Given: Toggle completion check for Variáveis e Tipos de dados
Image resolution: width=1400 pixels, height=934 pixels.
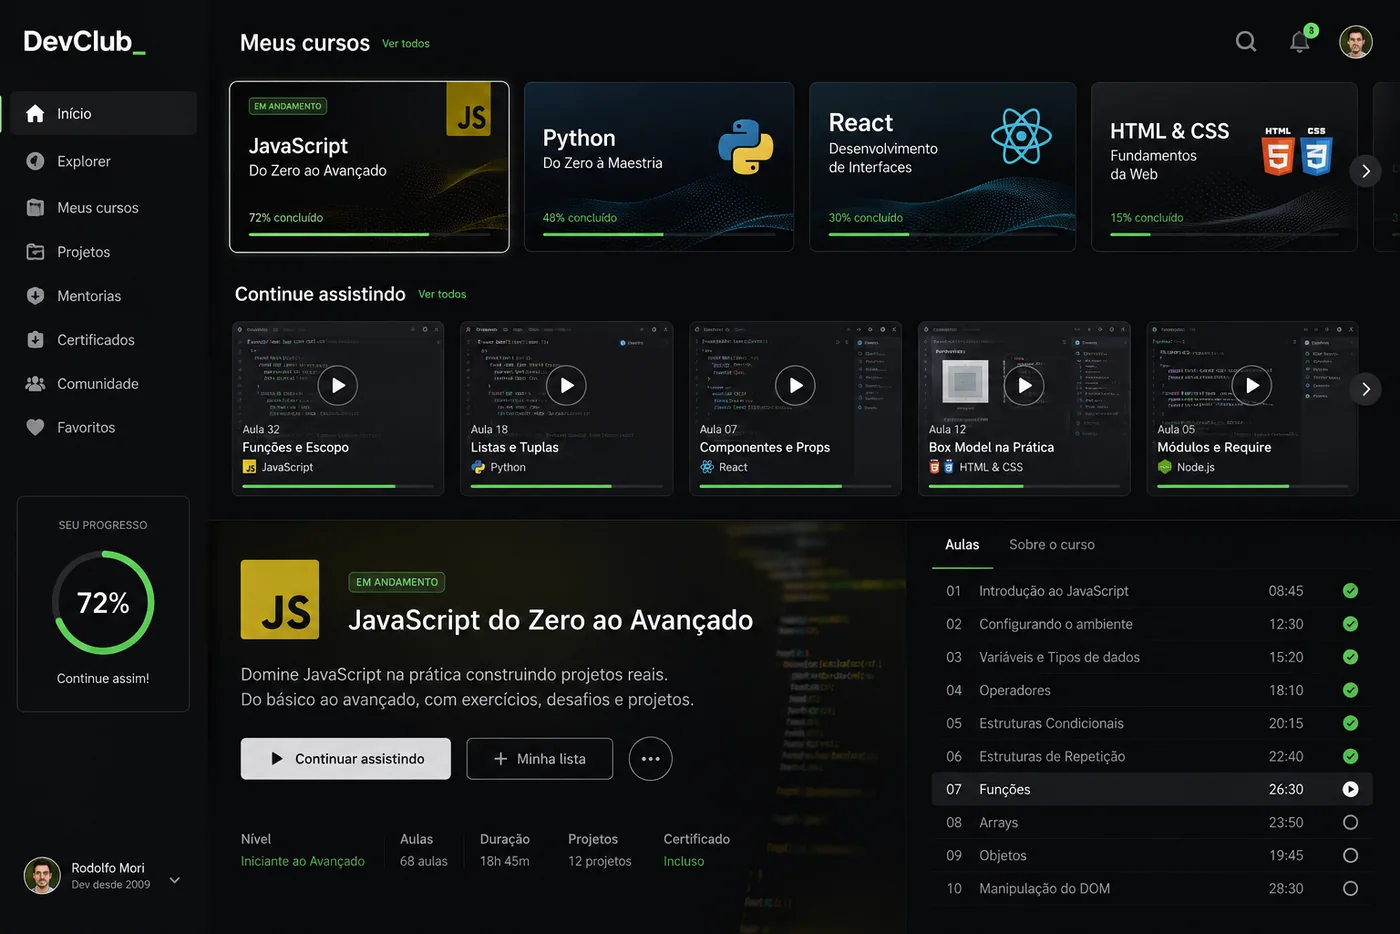Looking at the screenshot, I should tap(1350, 657).
